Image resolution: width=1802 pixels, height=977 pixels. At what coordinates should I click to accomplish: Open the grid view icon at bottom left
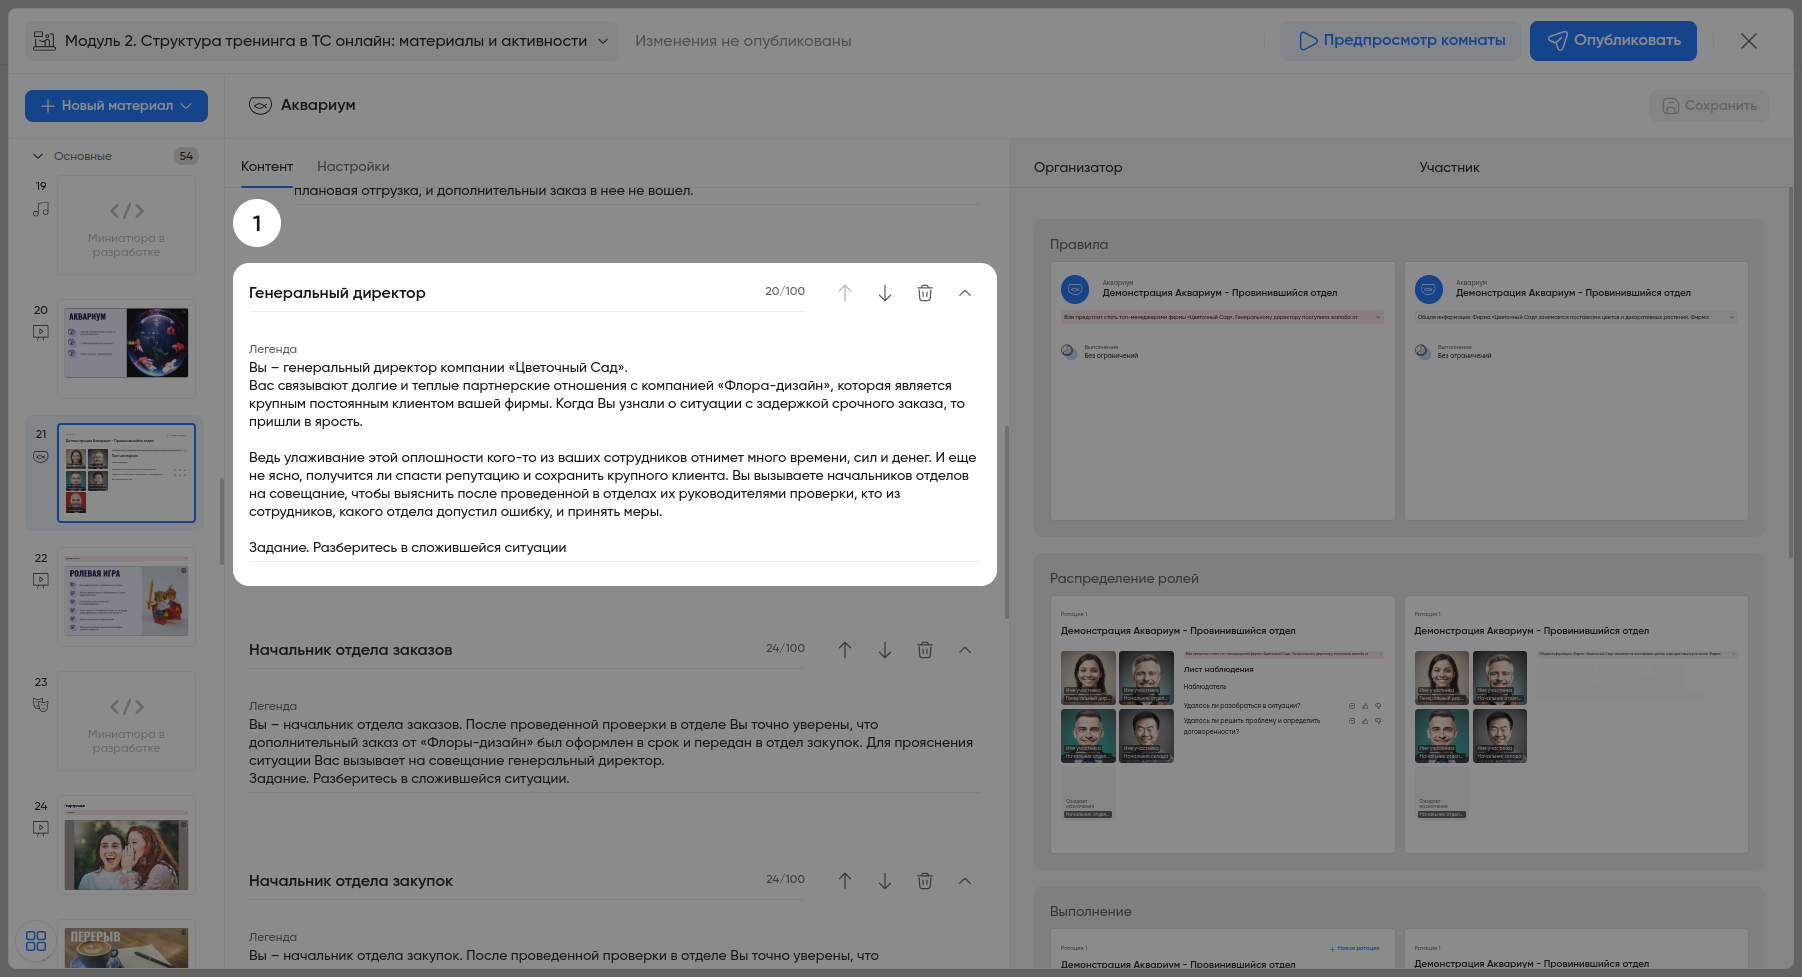point(36,941)
